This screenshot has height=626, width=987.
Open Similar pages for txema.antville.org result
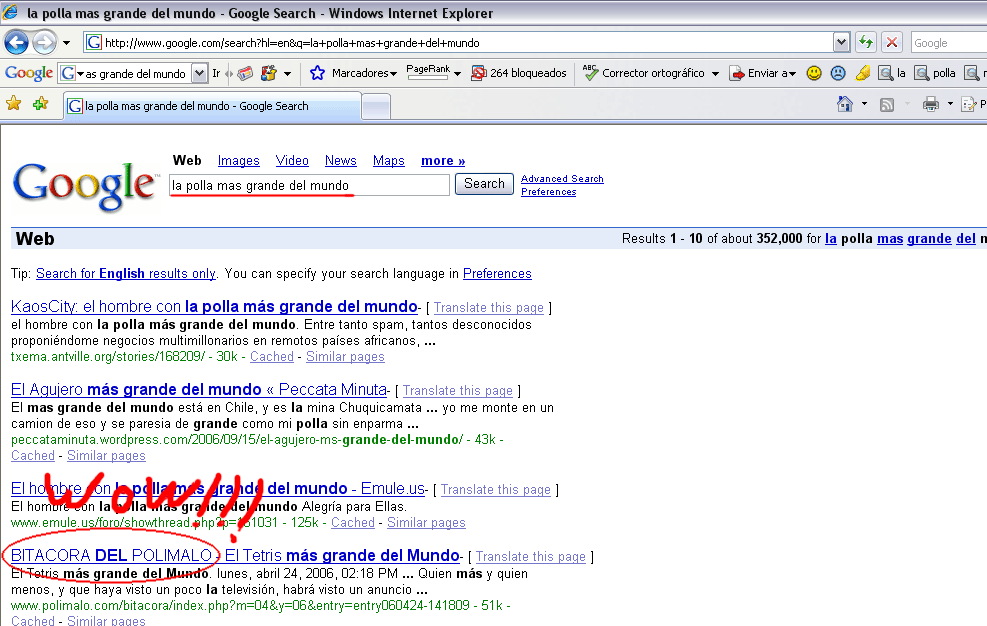click(345, 356)
